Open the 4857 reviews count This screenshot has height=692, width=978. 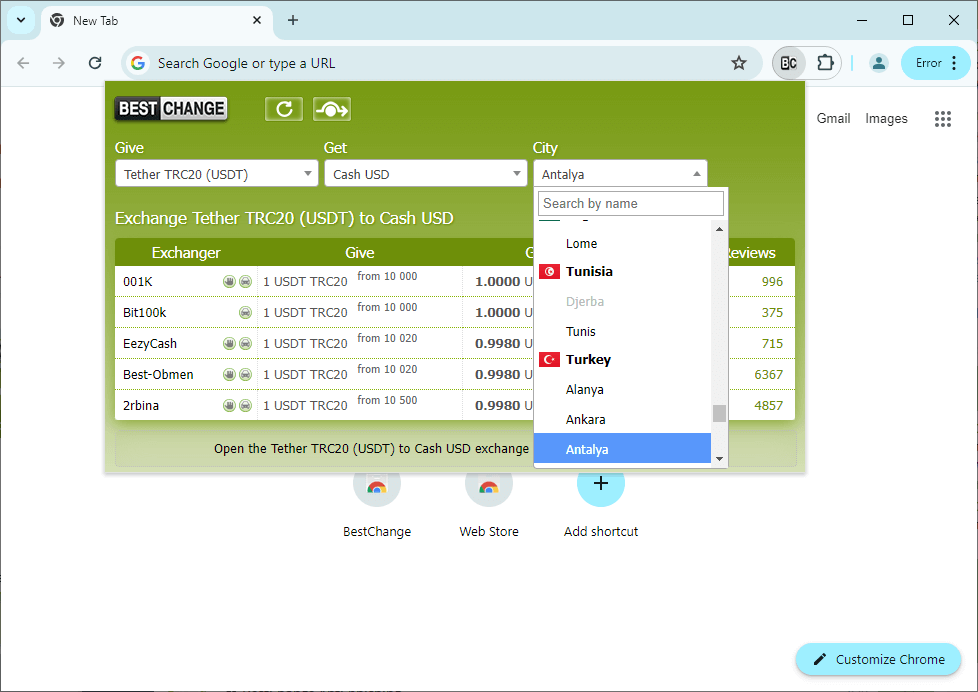pyautogui.click(x=768, y=406)
